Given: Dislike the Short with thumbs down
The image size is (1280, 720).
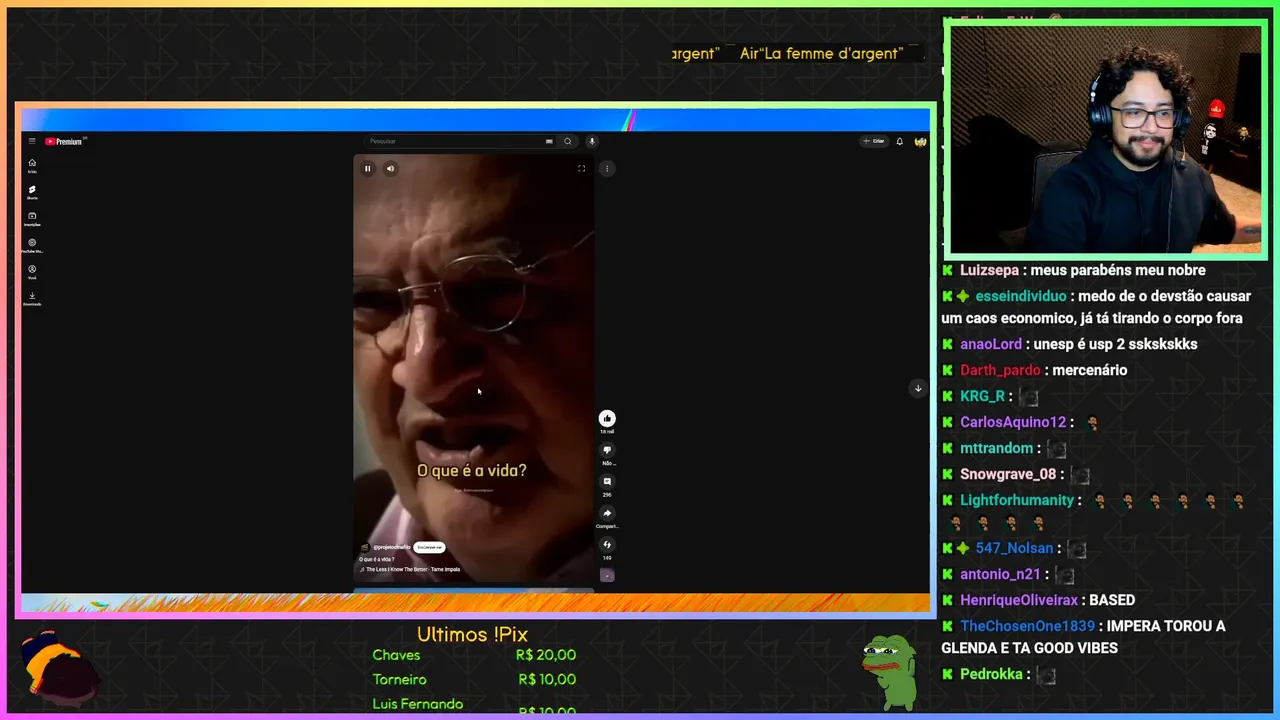Looking at the screenshot, I should pyautogui.click(x=607, y=450).
